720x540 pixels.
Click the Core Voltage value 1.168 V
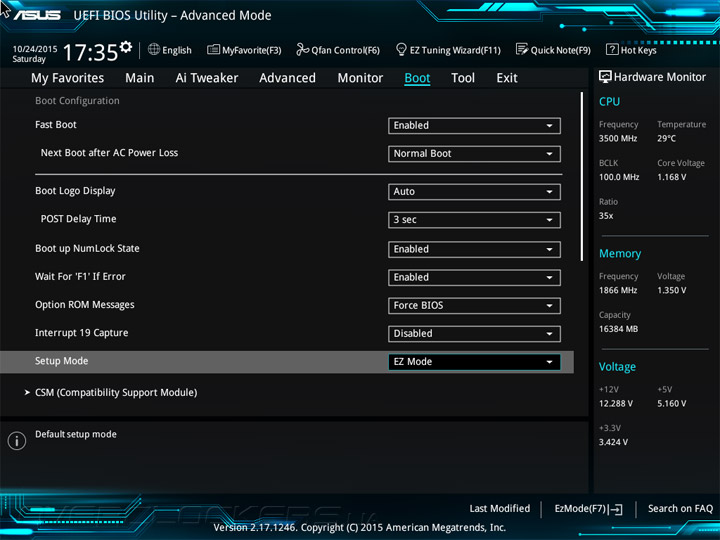(672, 177)
